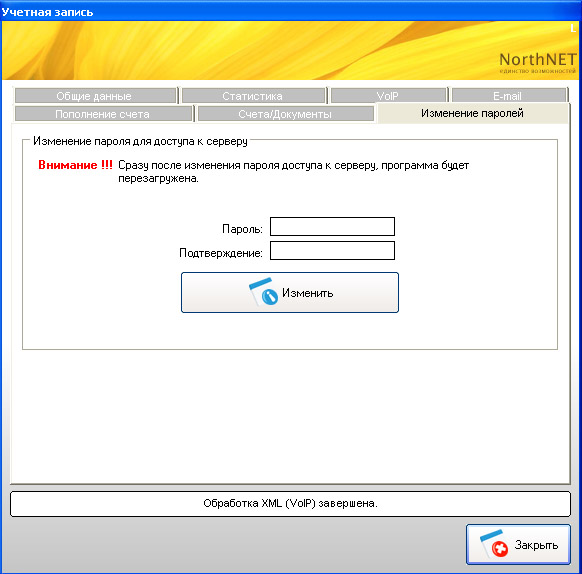Click the Обработка XML status message box
The height and width of the screenshot is (574, 582).
290,504
